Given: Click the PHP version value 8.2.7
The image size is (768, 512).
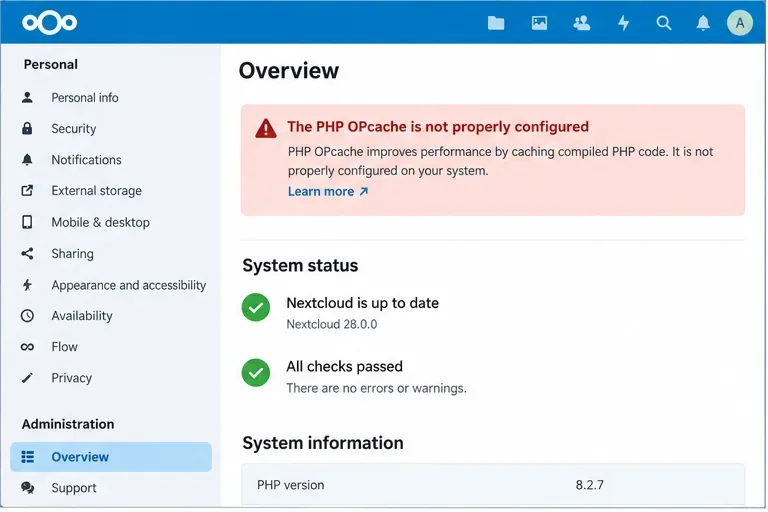Looking at the screenshot, I should (x=590, y=485).
